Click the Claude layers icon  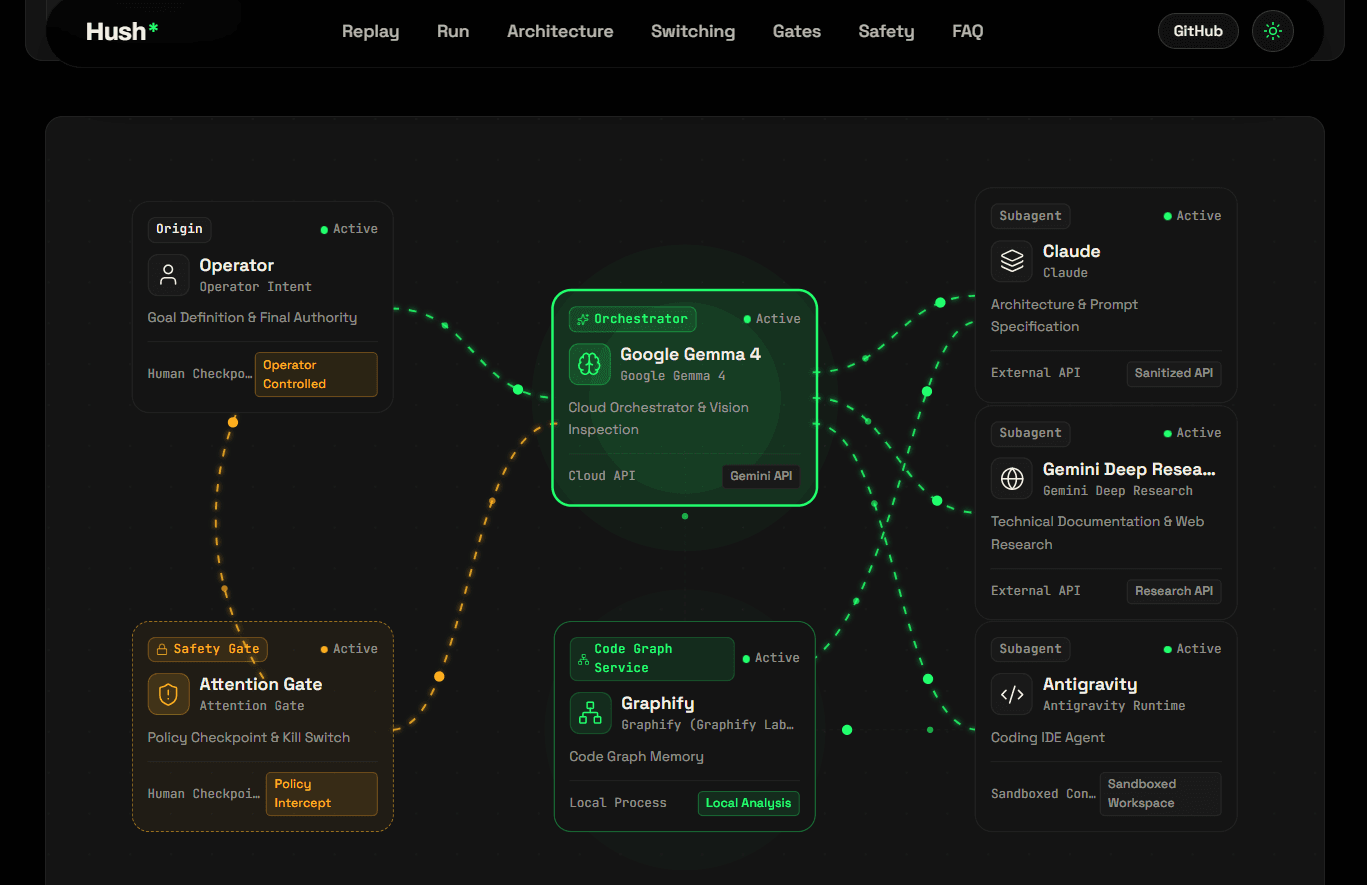click(1012, 261)
